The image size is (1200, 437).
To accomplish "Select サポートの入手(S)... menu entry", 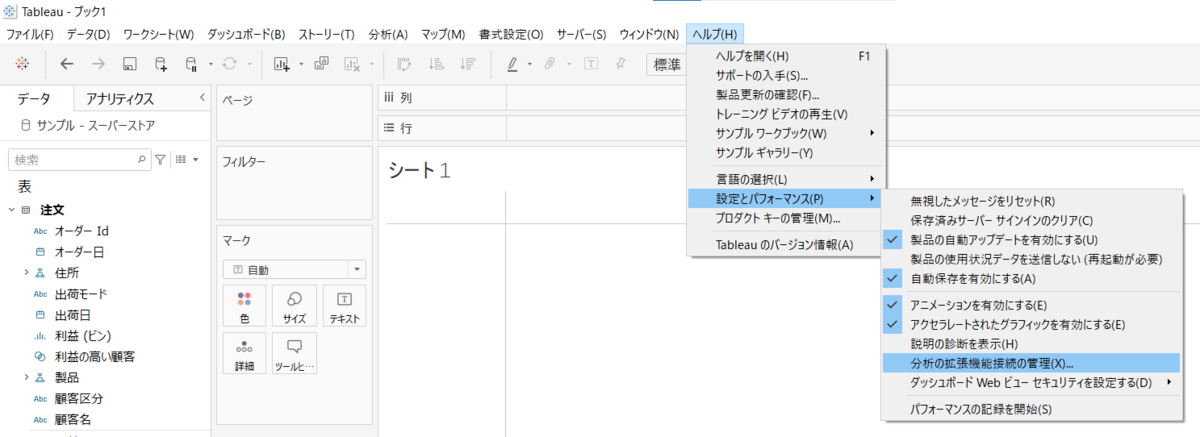I will pyautogui.click(x=786, y=75).
